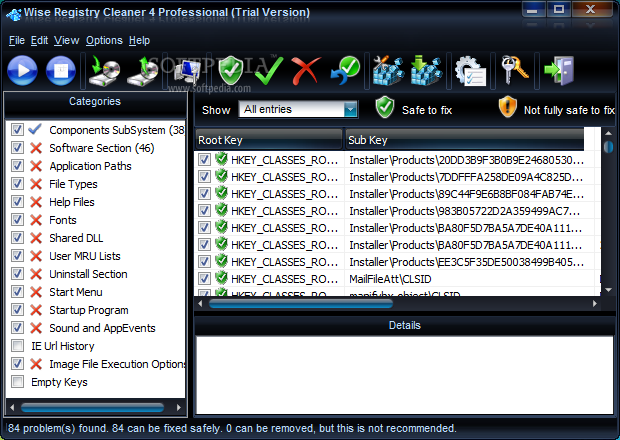Click the results scroll left arrow
620x440 pixels.
200,304
